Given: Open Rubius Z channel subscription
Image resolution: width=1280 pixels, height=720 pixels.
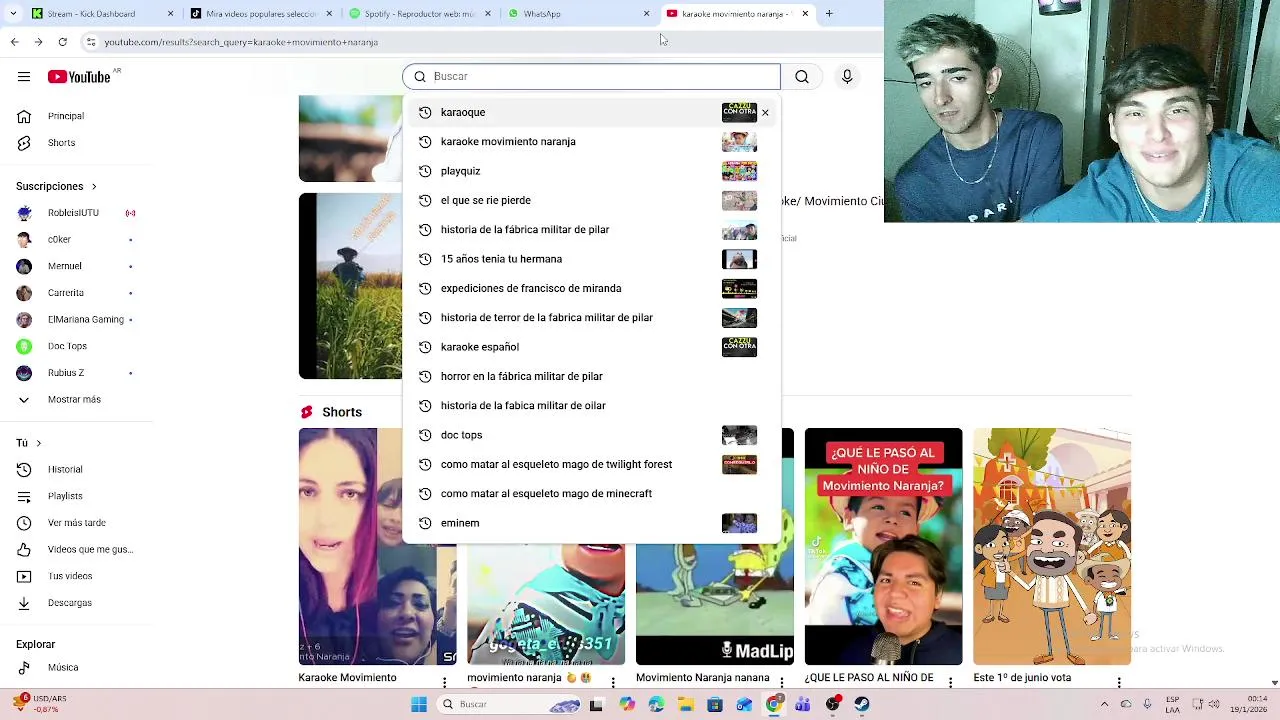Looking at the screenshot, I should [x=66, y=373].
